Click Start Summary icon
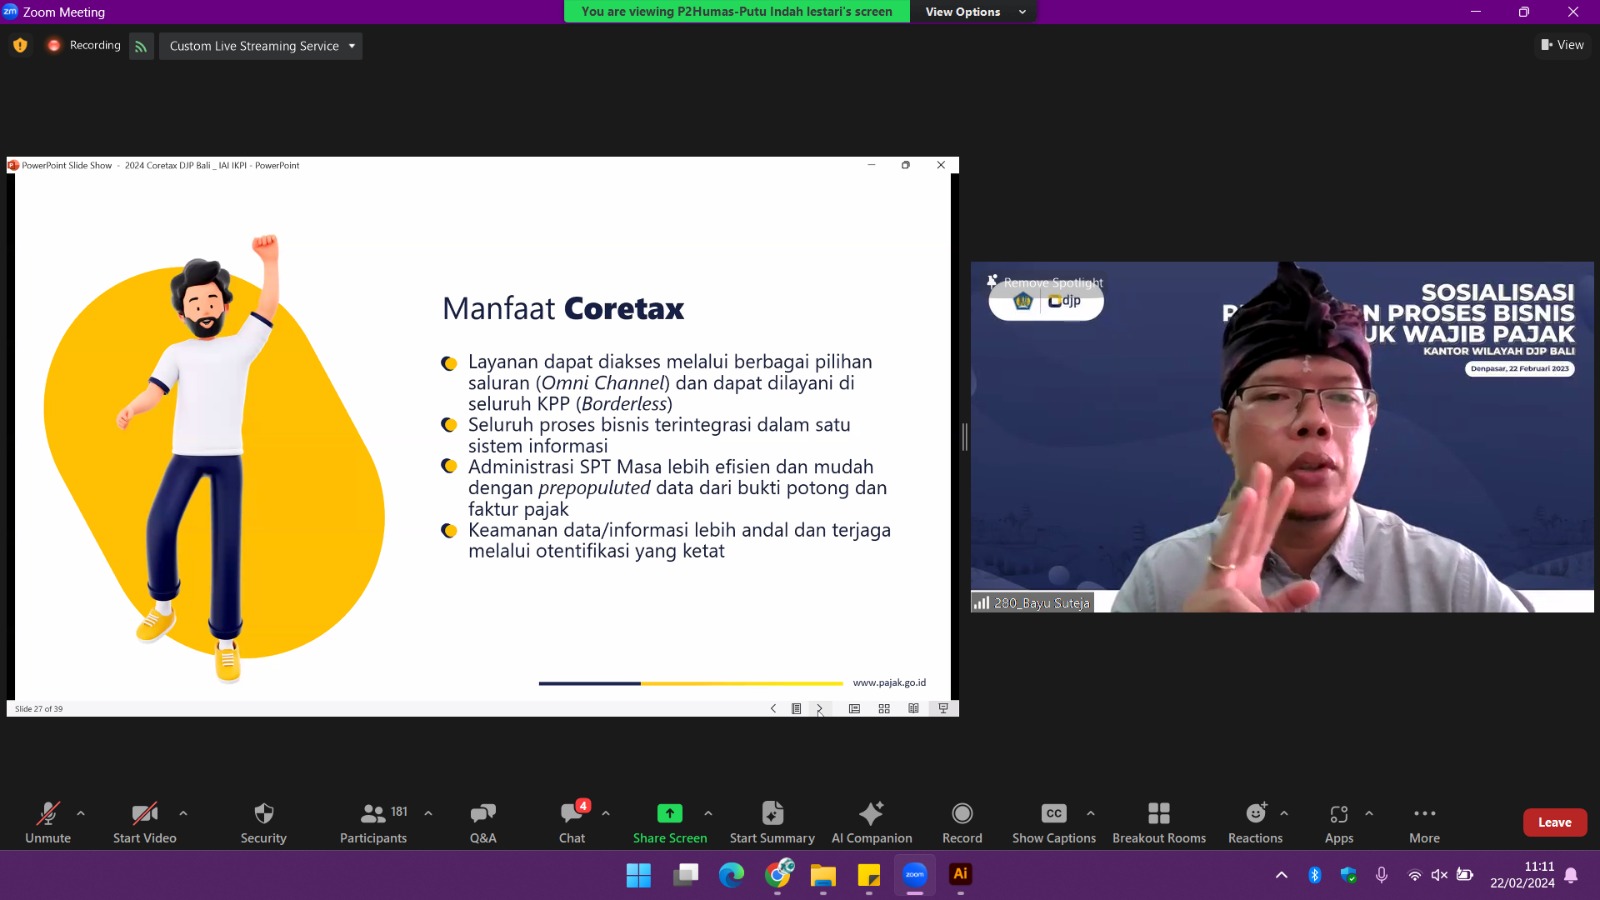This screenshot has height=900, width=1600. coord(772,813)
